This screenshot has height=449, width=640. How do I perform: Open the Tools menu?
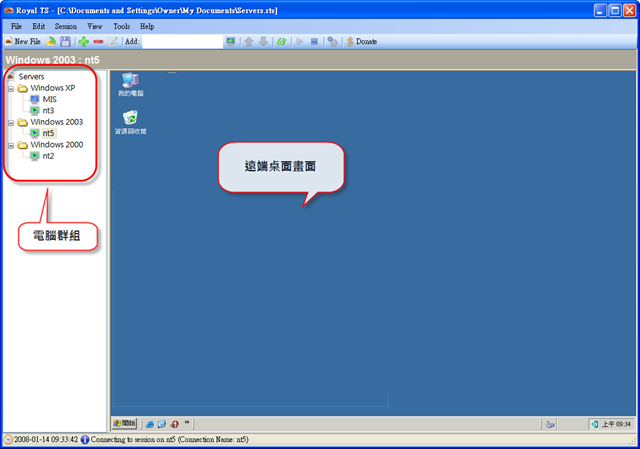(121, 26)
